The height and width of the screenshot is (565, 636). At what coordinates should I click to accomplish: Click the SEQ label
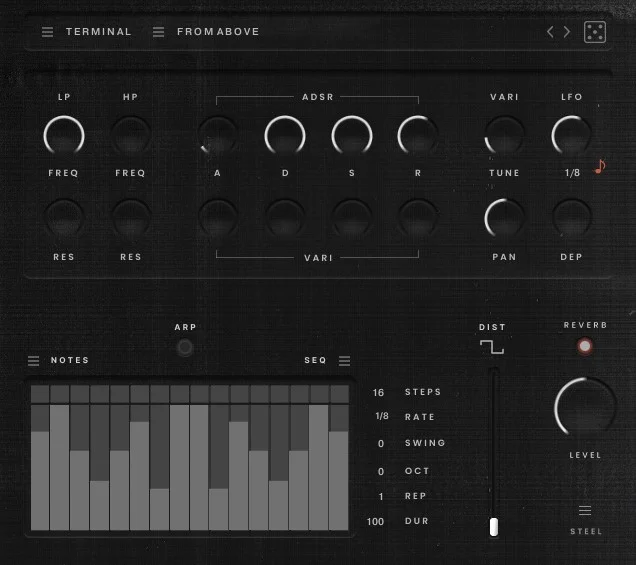pos(315,360)
